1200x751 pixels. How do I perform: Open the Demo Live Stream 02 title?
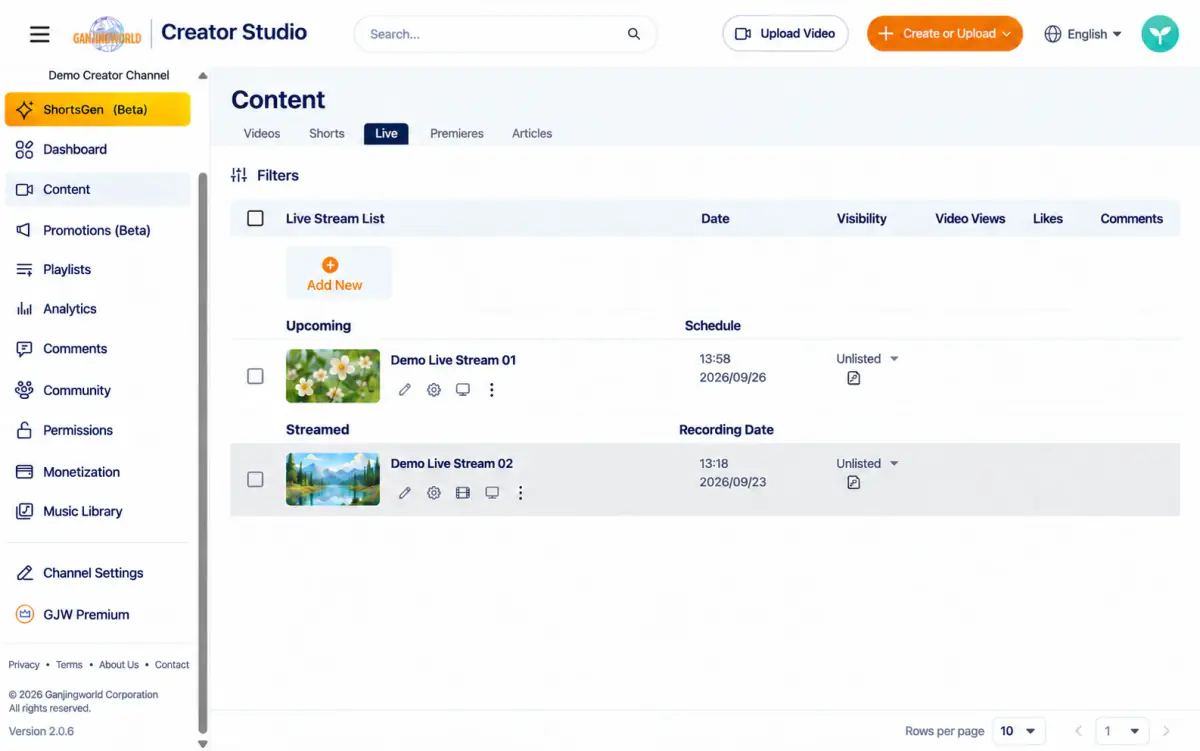[452, 464]
